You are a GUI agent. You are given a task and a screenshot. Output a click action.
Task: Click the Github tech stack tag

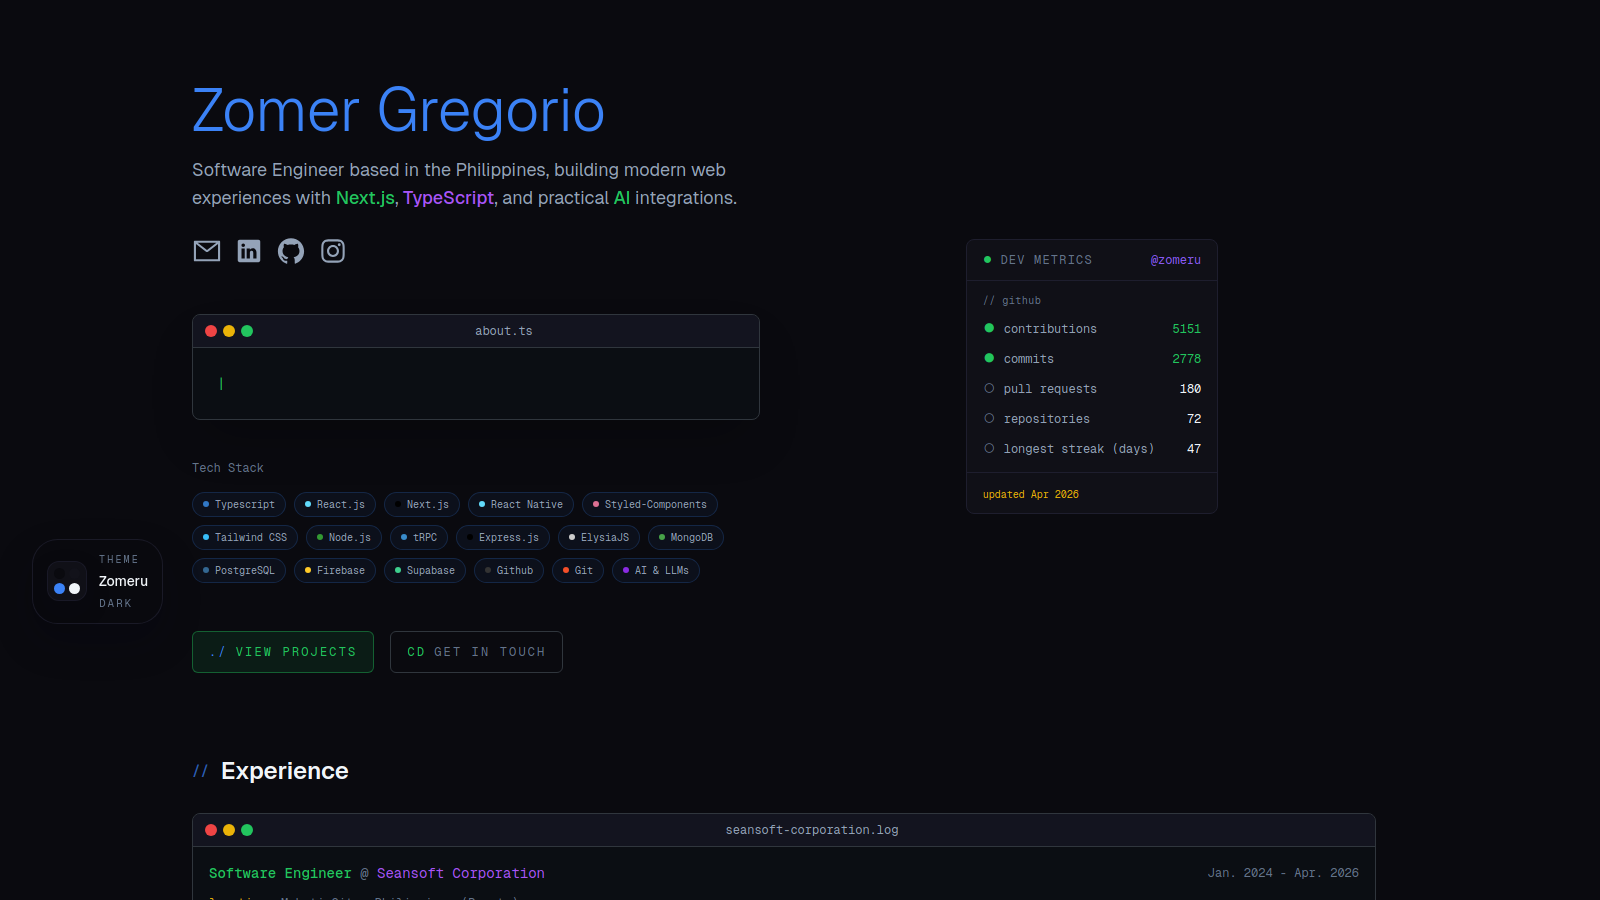click(509, 571)
